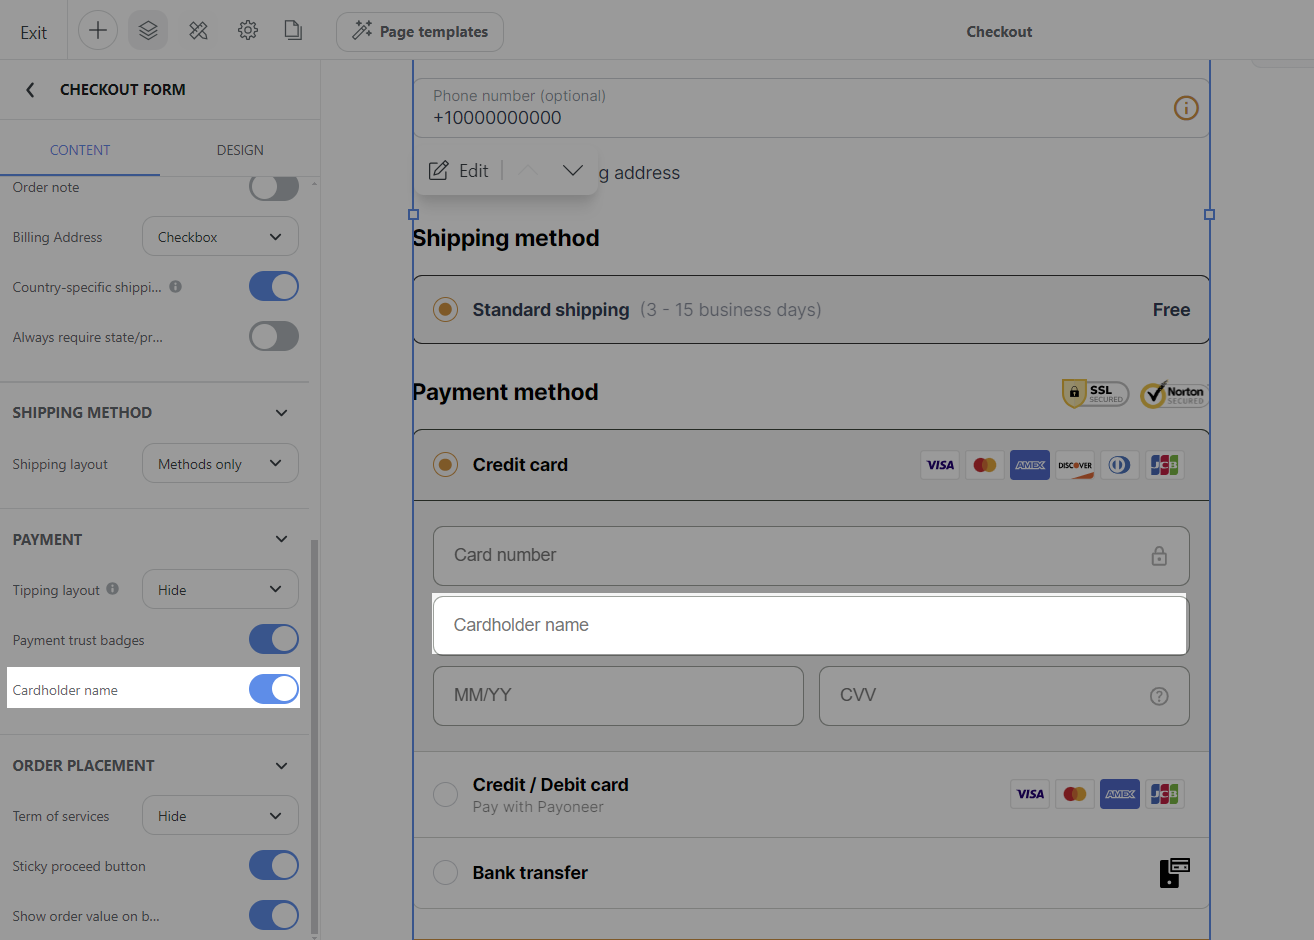The image size is (1314, 940).
Task: Click the phone number info icon
Action: [1186, 108]
